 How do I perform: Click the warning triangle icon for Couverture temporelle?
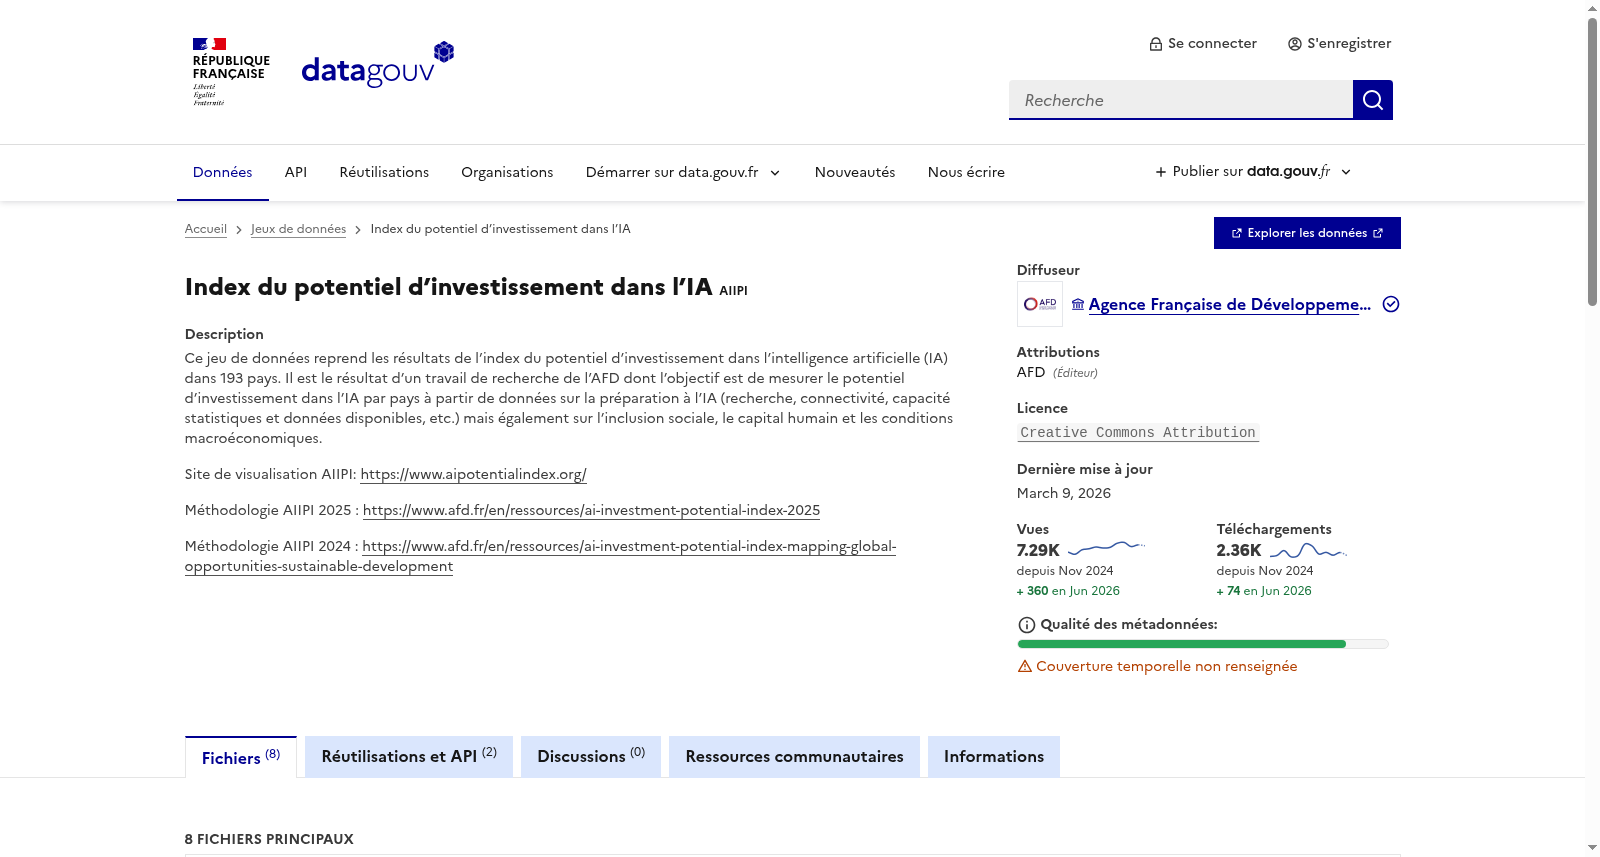click(1025, 666)
